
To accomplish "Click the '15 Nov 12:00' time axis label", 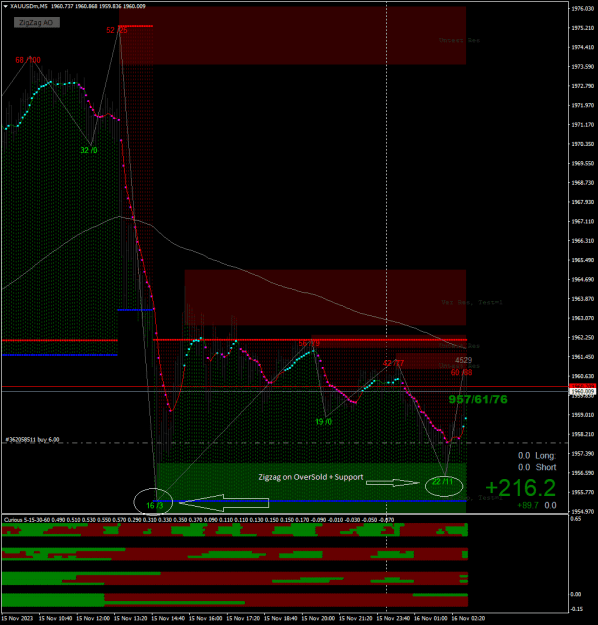I will coord(92,618).
